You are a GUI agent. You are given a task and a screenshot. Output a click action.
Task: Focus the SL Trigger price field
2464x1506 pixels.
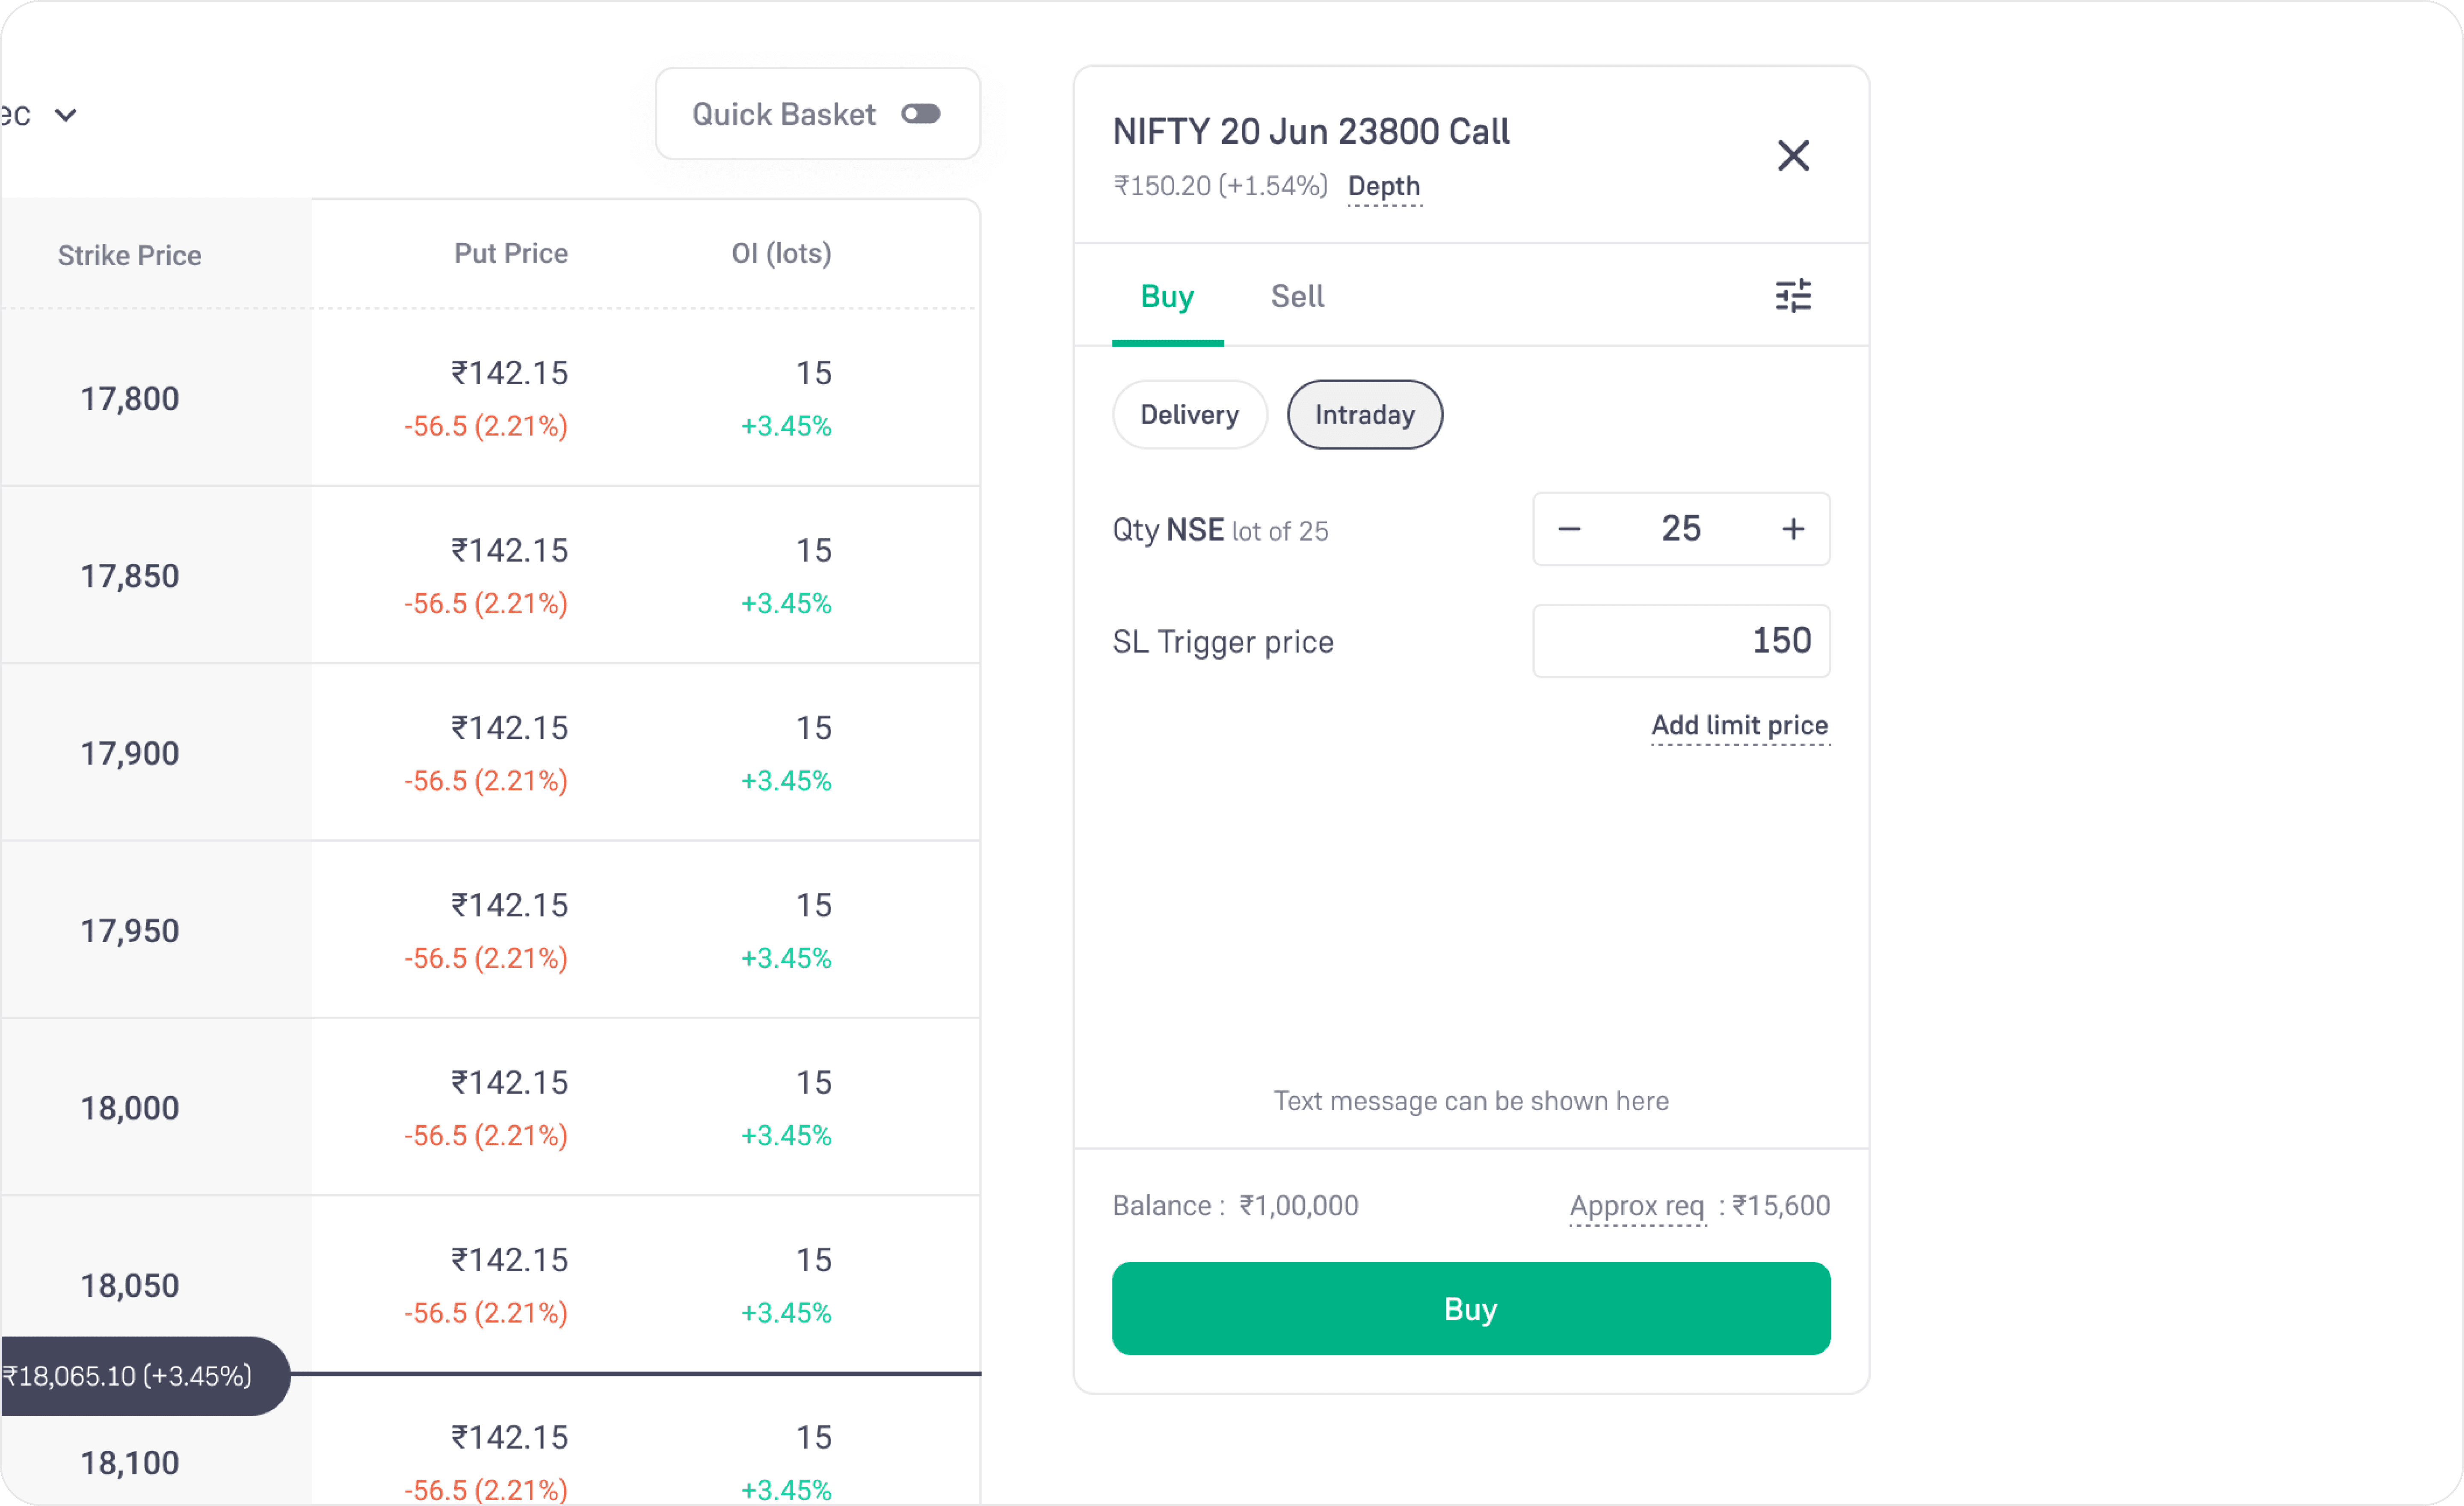[1681, 641]
